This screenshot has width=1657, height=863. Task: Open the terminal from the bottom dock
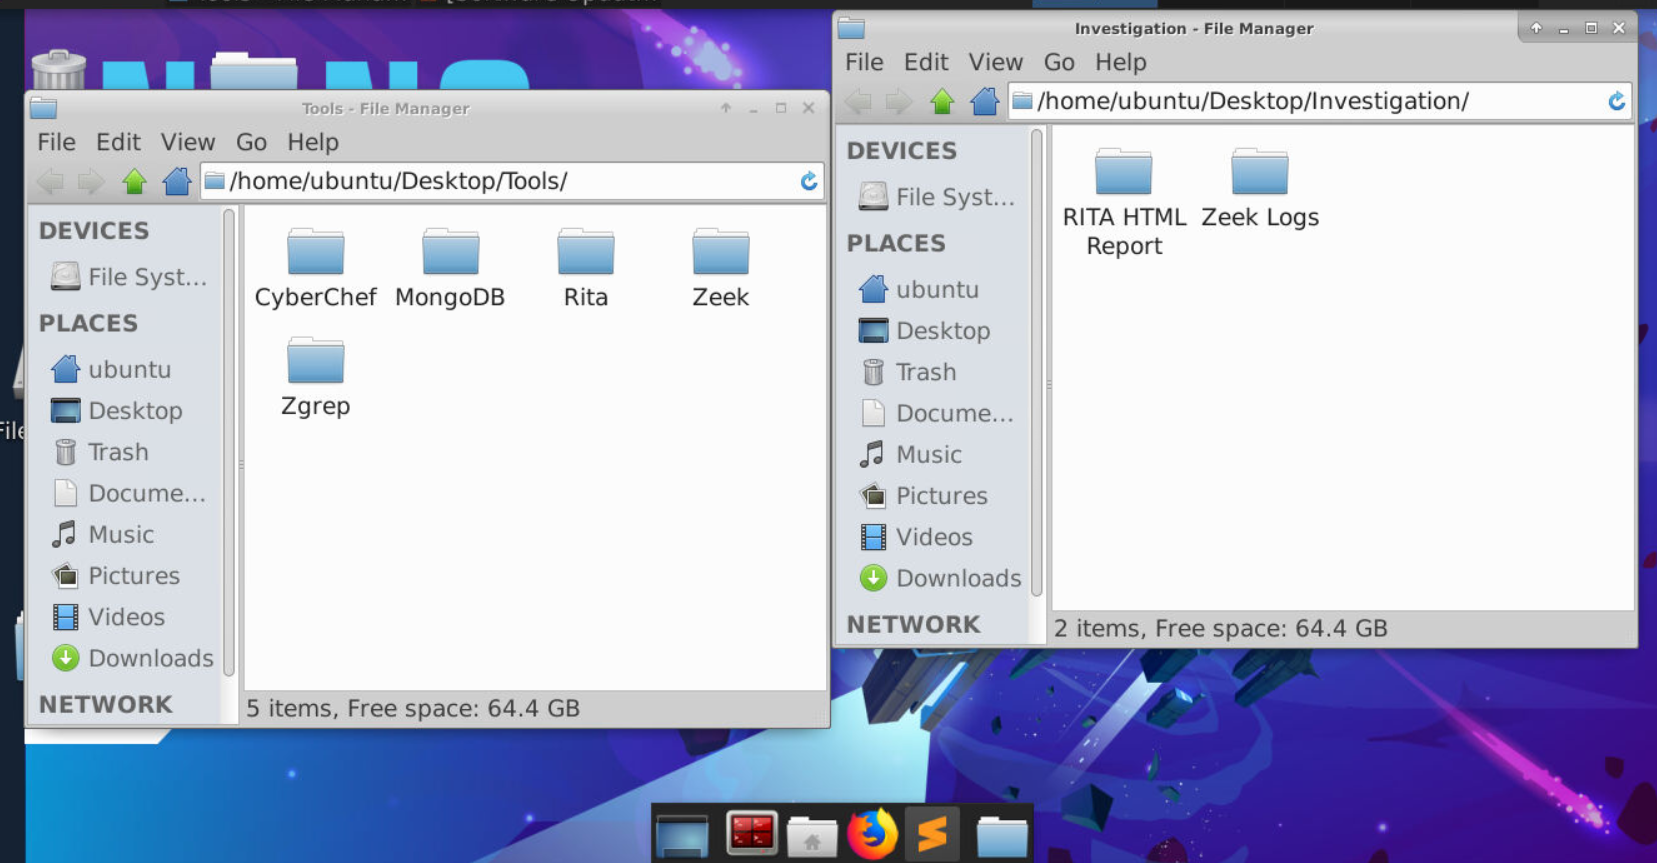point(752,833)
